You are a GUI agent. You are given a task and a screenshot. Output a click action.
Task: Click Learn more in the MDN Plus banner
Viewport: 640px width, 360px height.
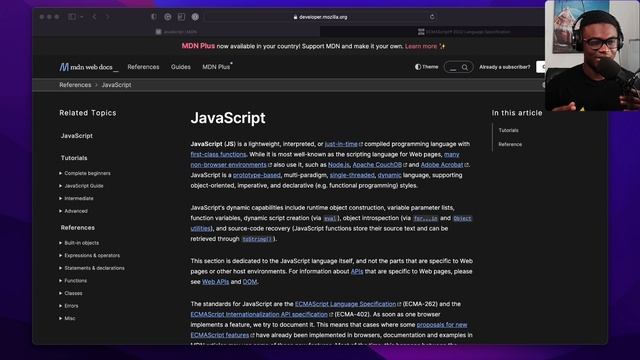421,46
